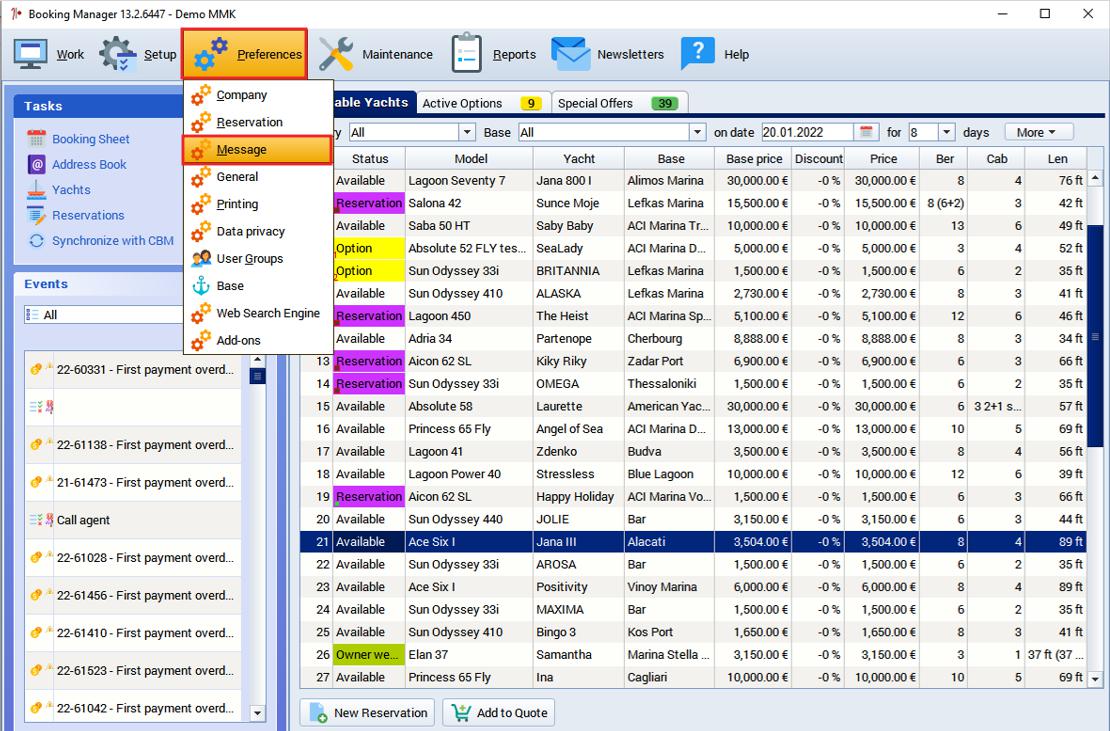Select event 22-61138 First payment overdue
1110x731 pixels.
134,445
